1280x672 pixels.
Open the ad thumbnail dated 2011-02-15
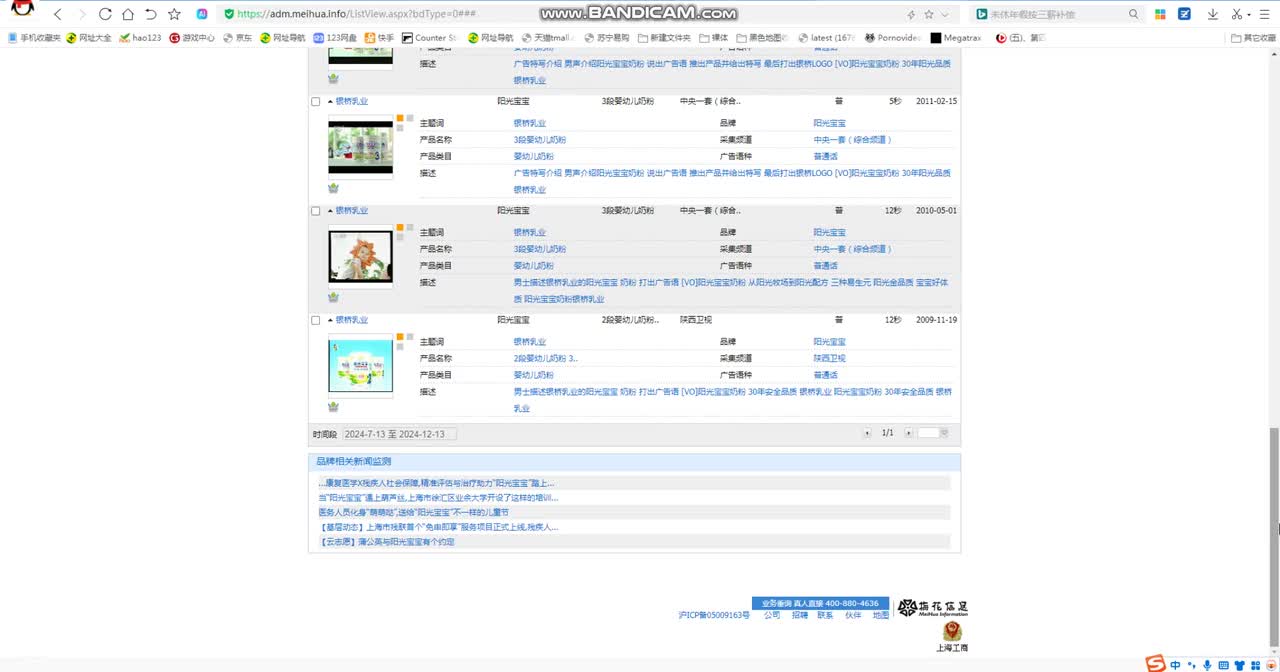(360, 148)
